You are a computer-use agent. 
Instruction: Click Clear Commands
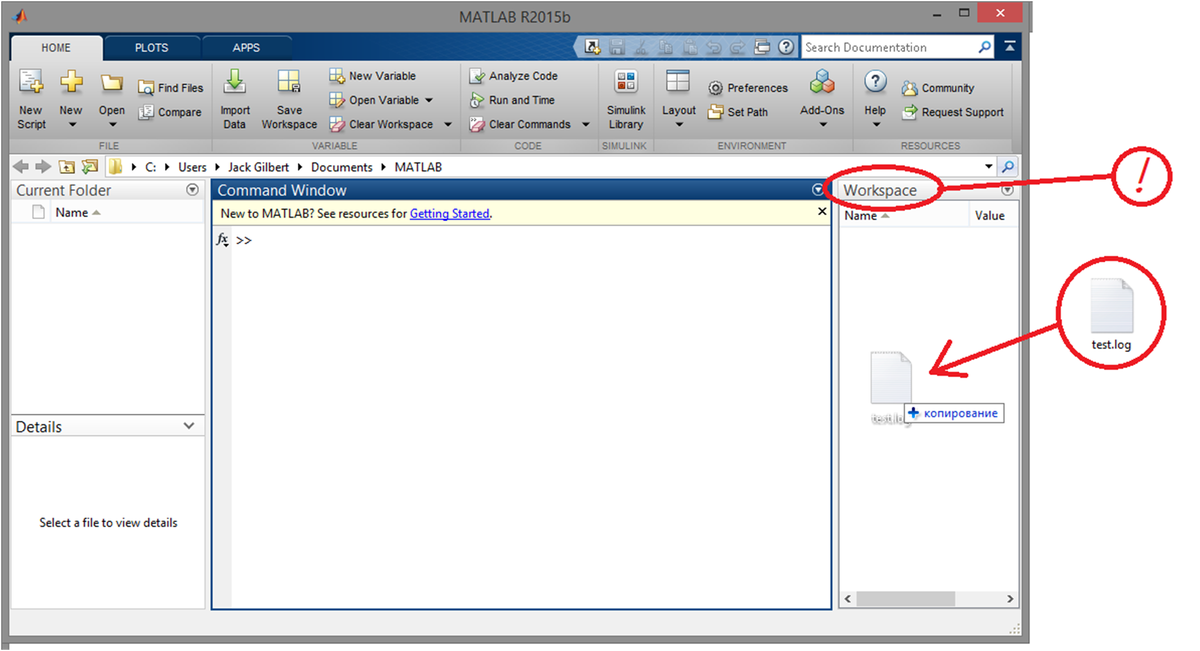[520, 124]
